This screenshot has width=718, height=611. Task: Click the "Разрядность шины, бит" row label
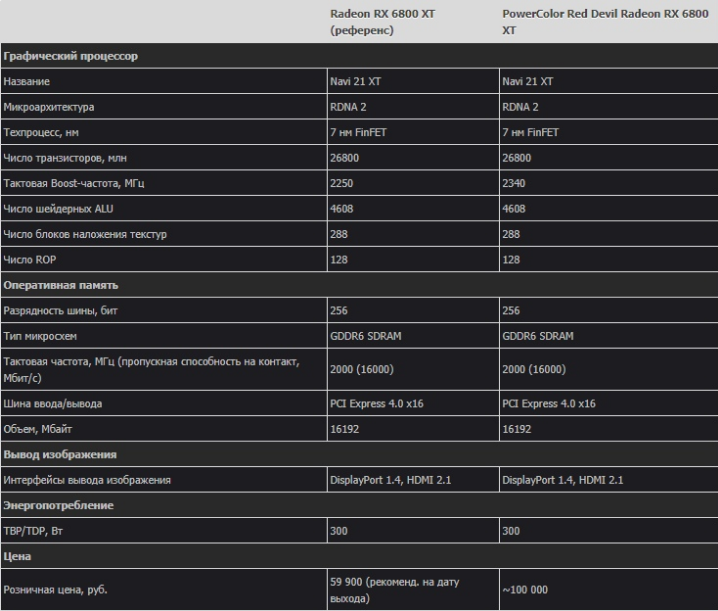click(60, 311)
